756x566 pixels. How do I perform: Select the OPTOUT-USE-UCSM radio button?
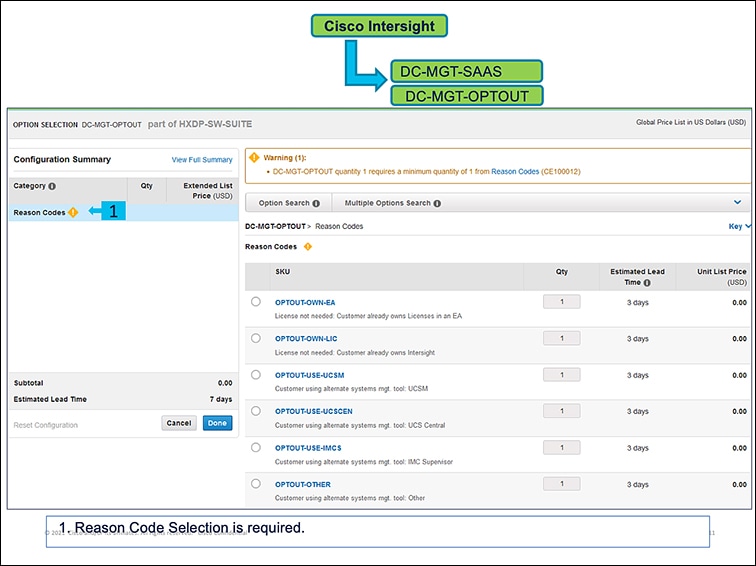click(x=256, y=375)
